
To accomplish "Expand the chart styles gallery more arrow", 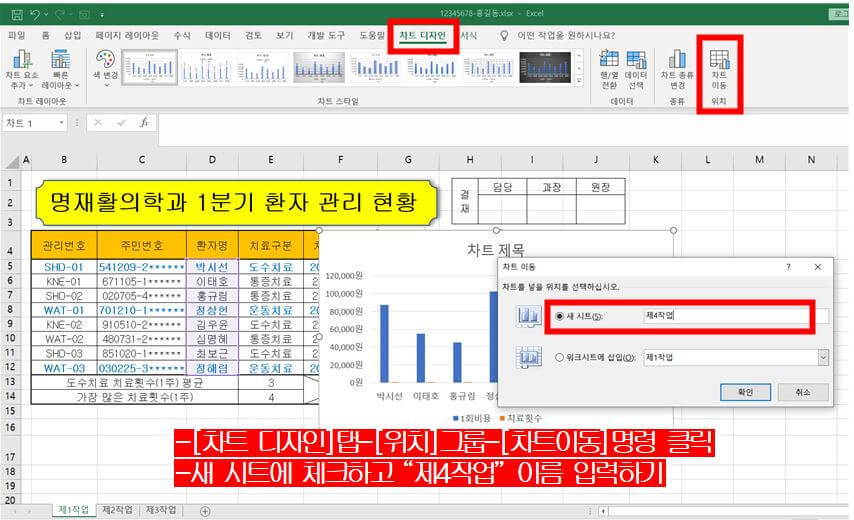I will click(578, 80).
